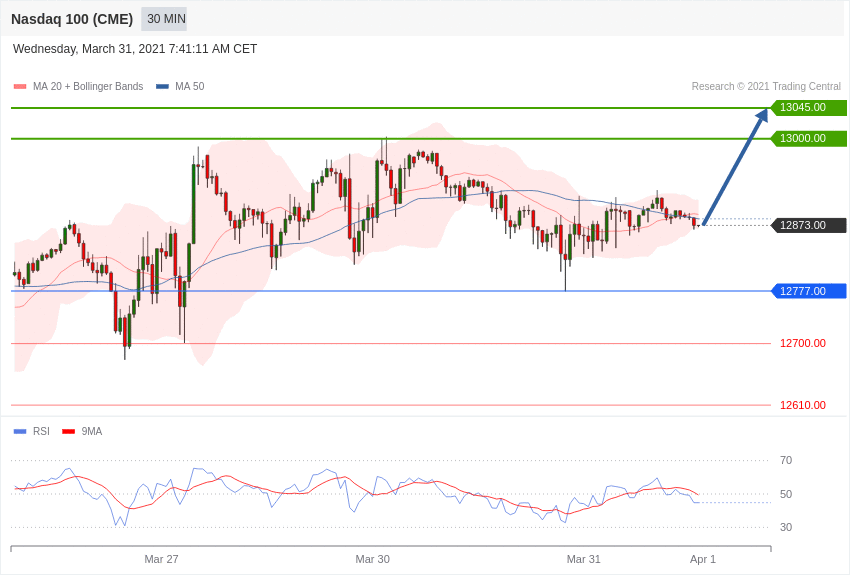Click the Research © 2021 Trading Central credit
Image resolution: width=850 pixels, height=576 pixels.
[766, 87]
